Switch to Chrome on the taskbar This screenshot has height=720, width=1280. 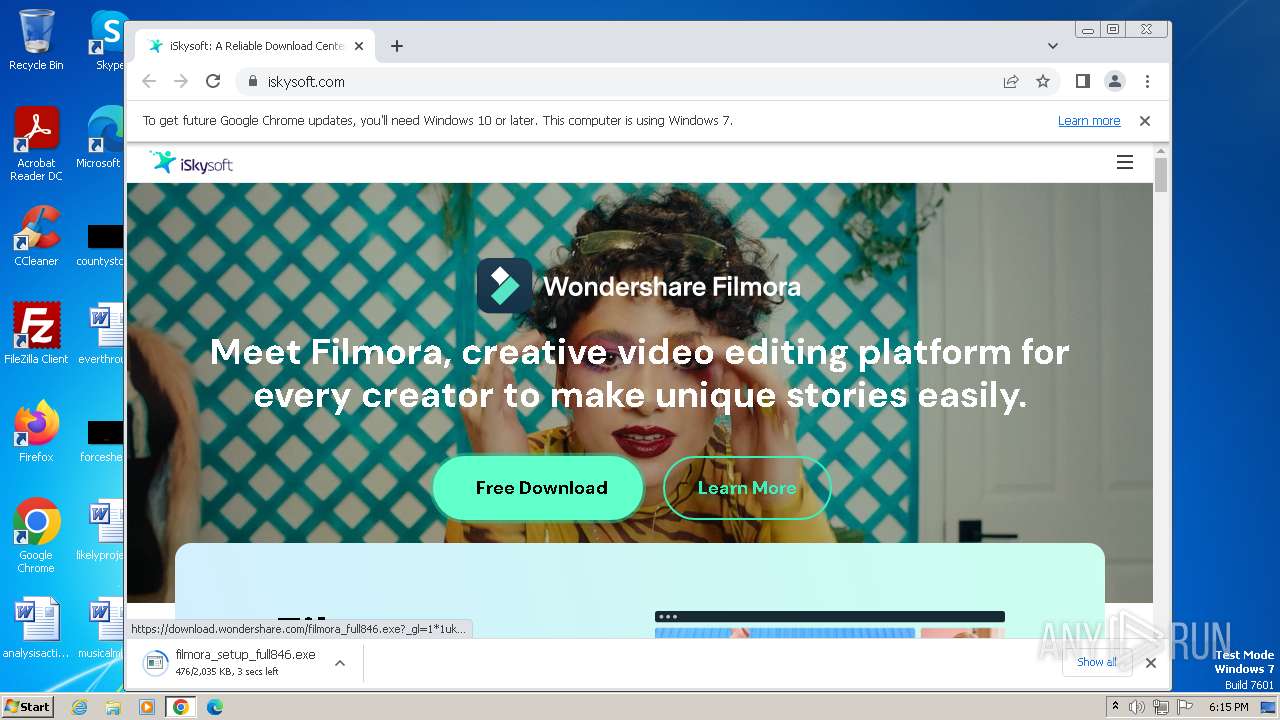coord(181,707)
